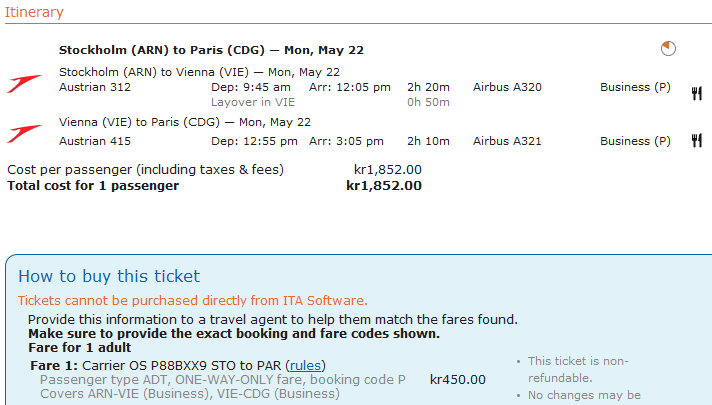Viewport: 712px width, 405px height.
Task: Click the total cost kr1,852.00 amount
Action: point(384,185)
